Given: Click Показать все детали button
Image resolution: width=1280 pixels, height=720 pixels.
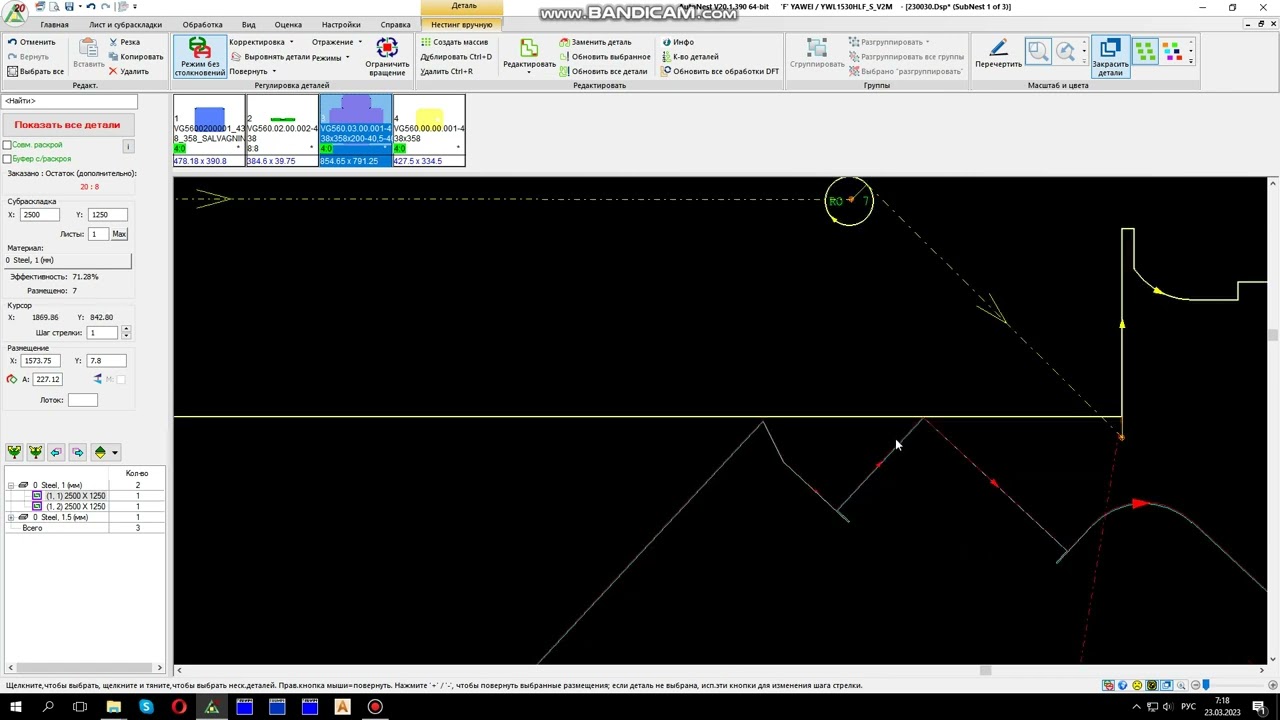Looking at the screenshot, I should click(x=67, y=125).
